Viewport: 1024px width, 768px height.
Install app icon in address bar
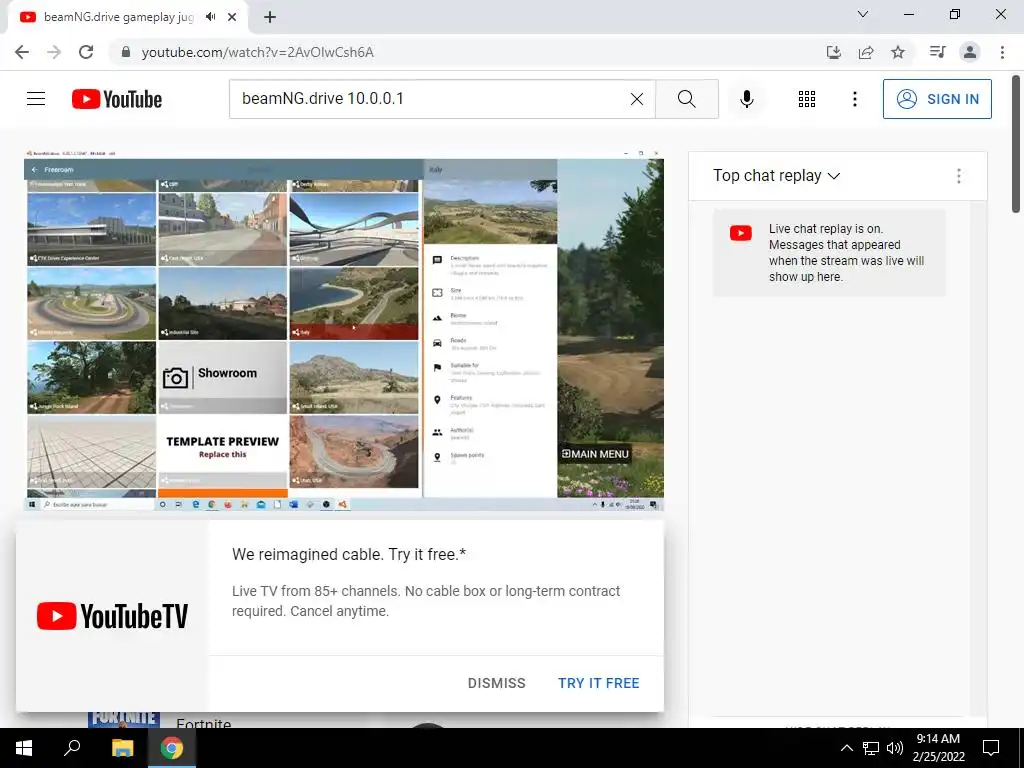(x=833, y=52)
